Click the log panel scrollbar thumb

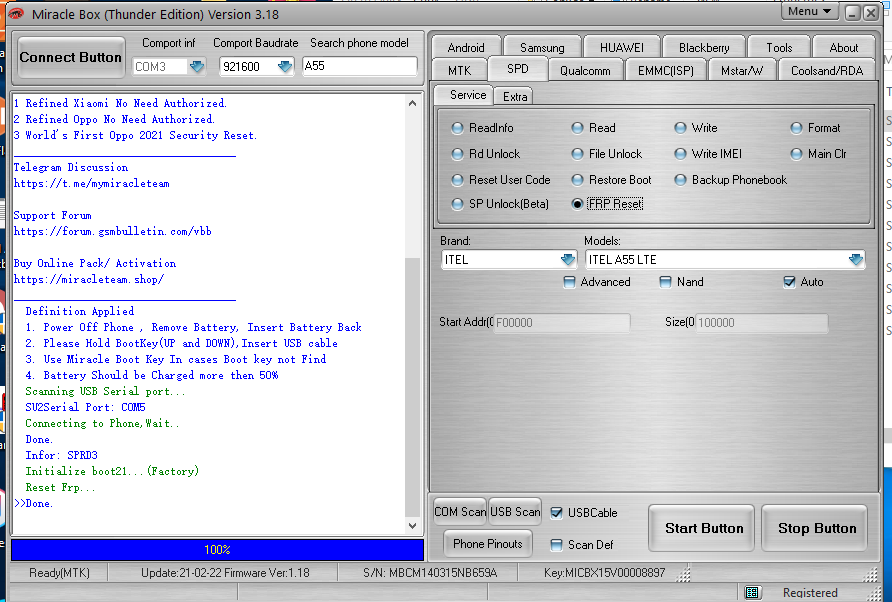click(x=413, y=387)
